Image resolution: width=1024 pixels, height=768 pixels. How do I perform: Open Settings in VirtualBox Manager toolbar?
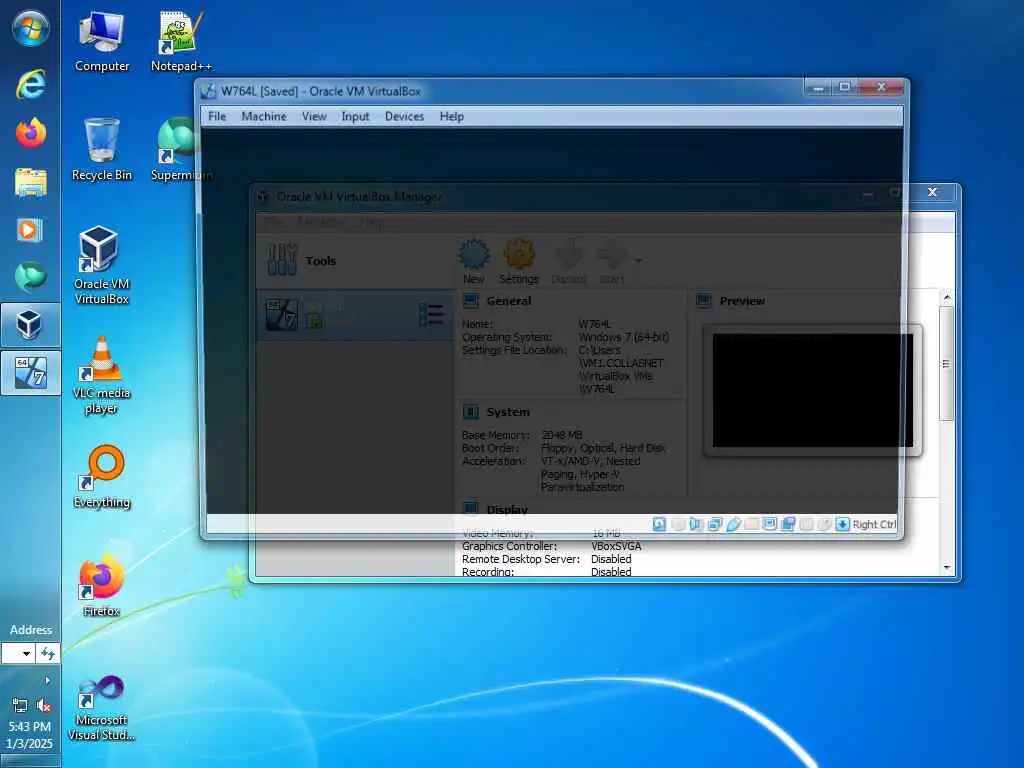tap(519, 261)
